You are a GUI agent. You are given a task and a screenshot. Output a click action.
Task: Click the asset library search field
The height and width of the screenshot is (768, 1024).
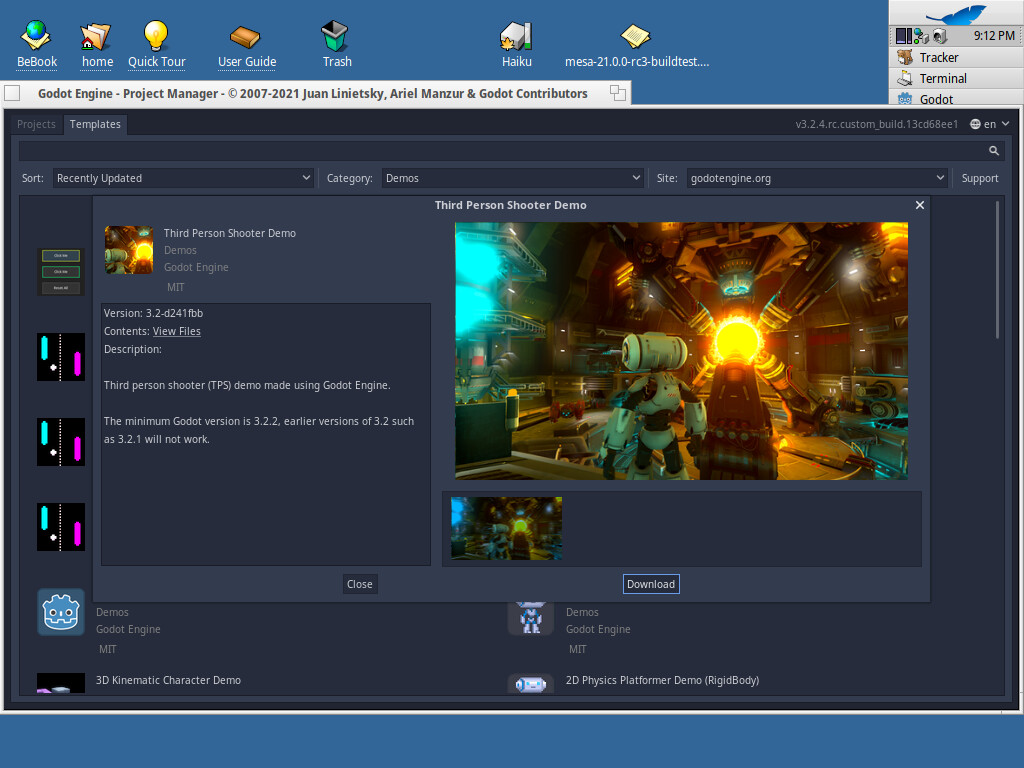(511, 151)
